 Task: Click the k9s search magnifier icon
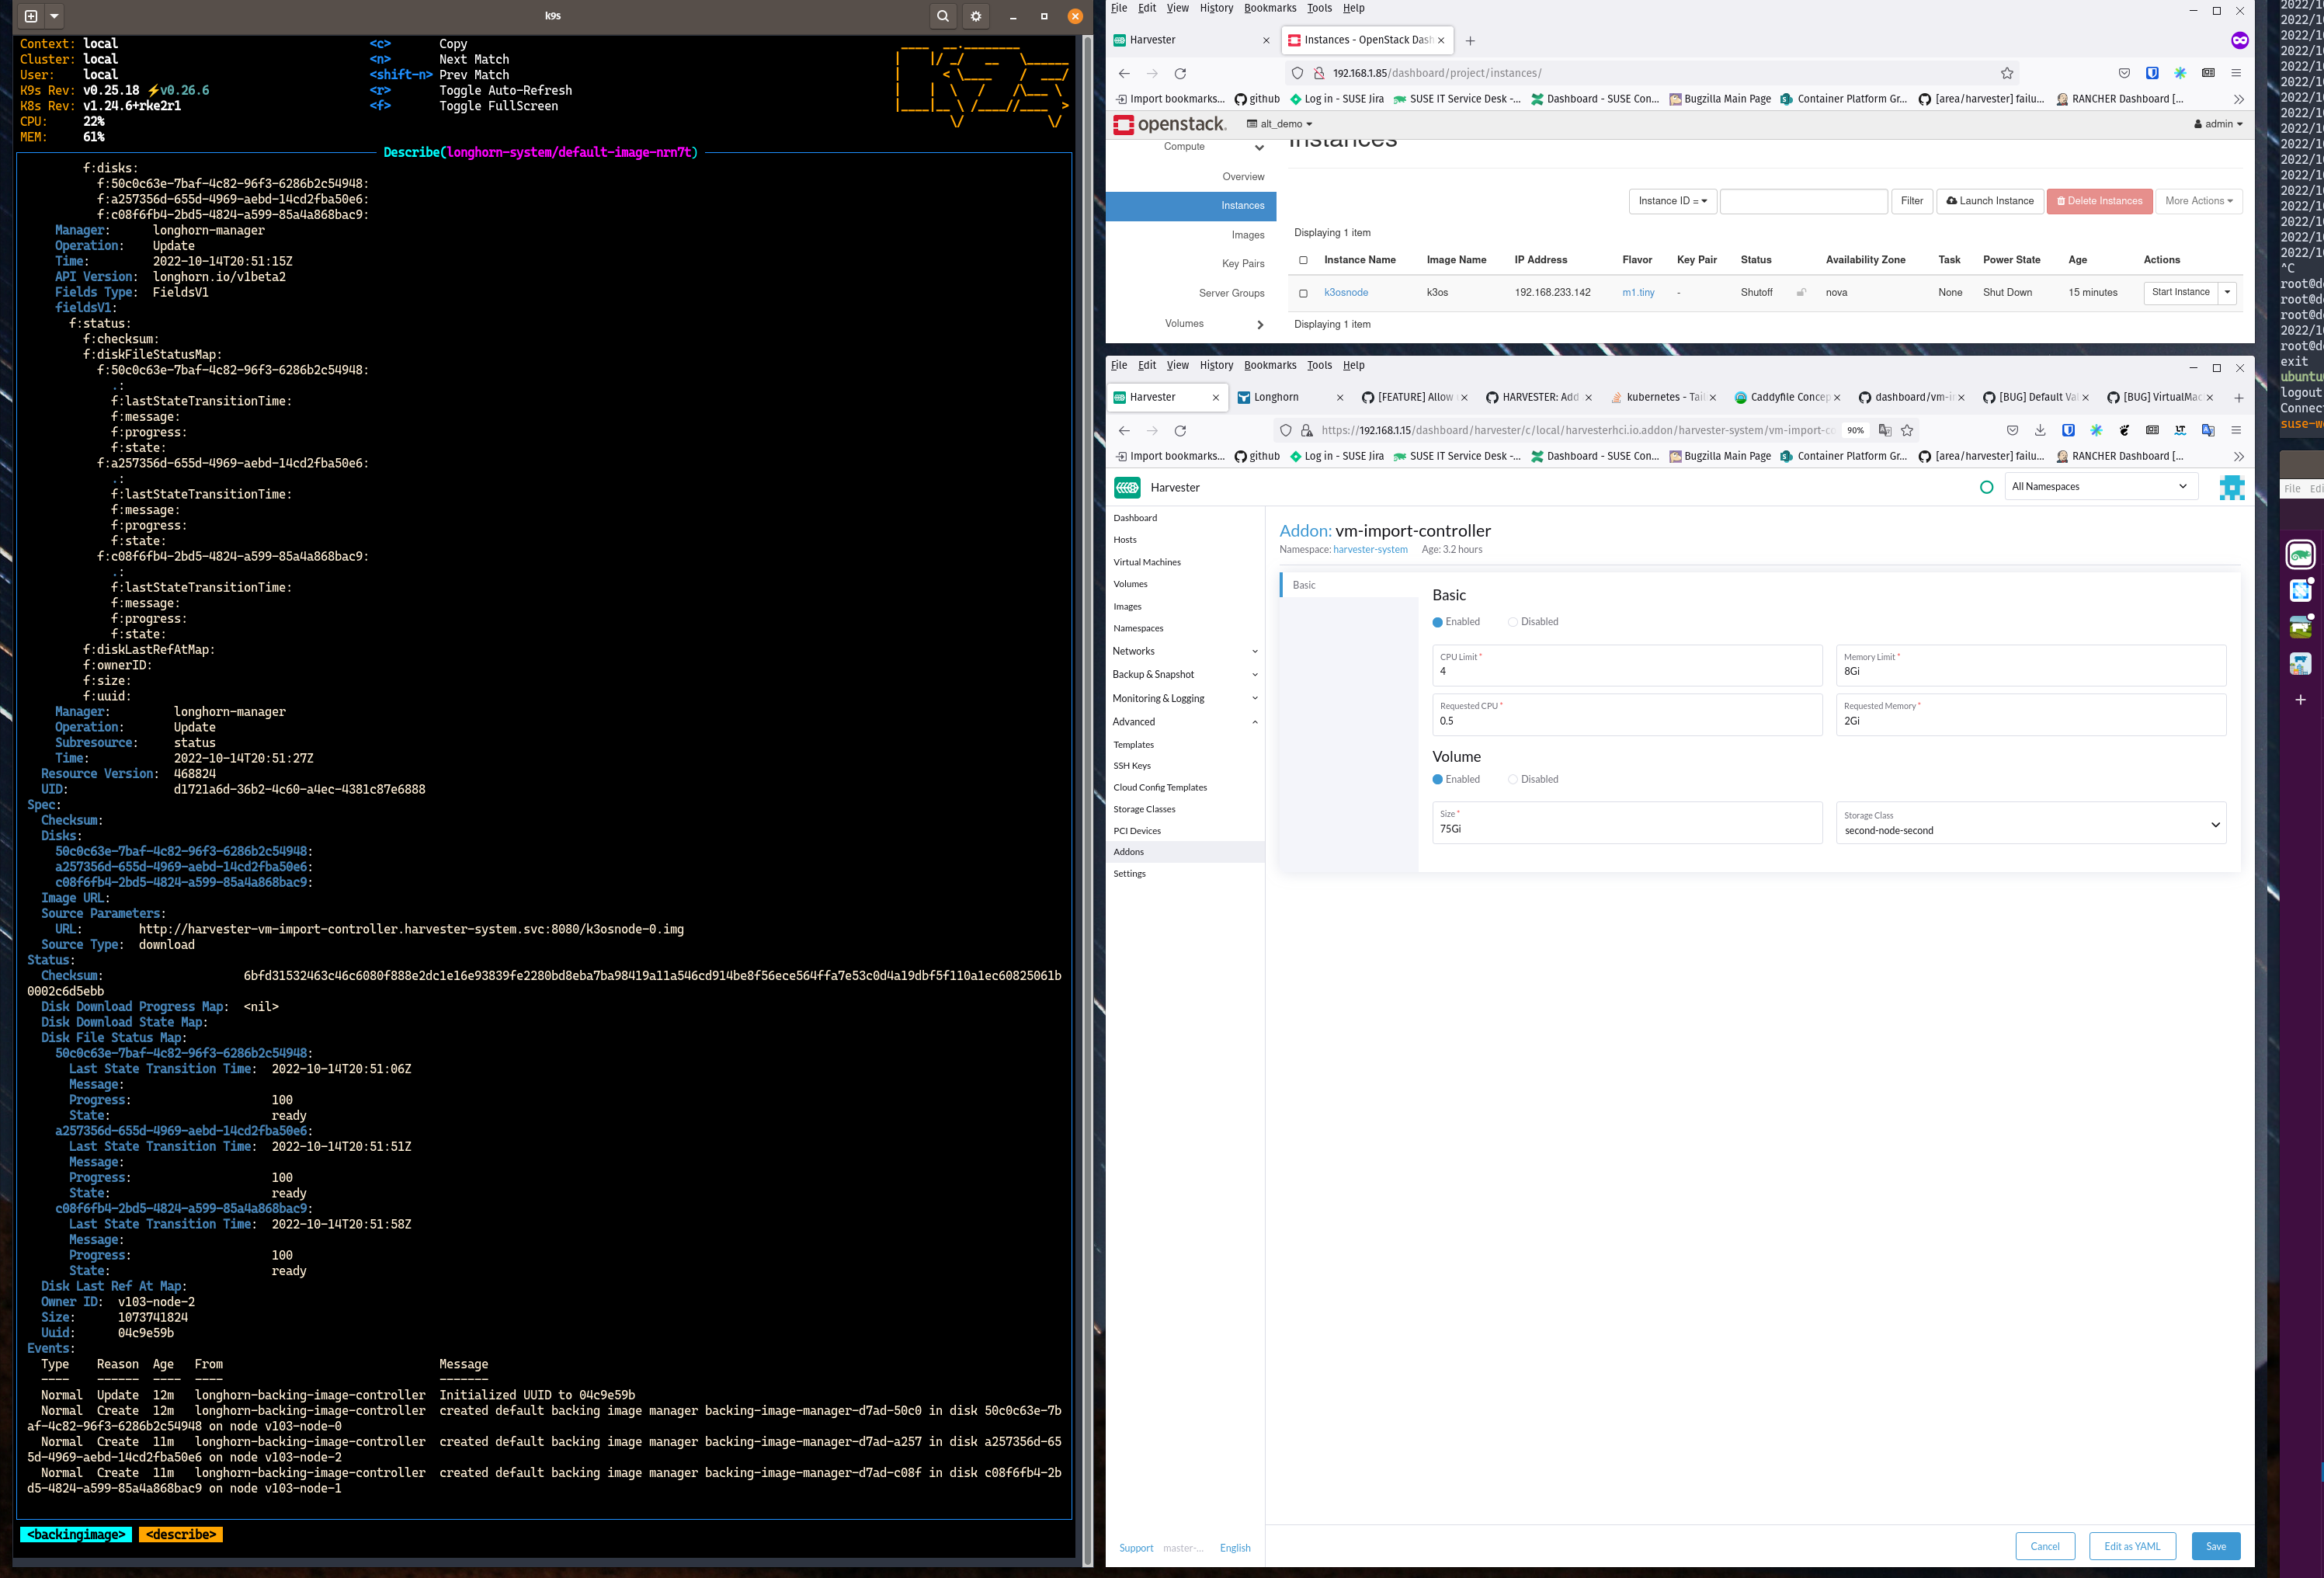coord(942,16)
